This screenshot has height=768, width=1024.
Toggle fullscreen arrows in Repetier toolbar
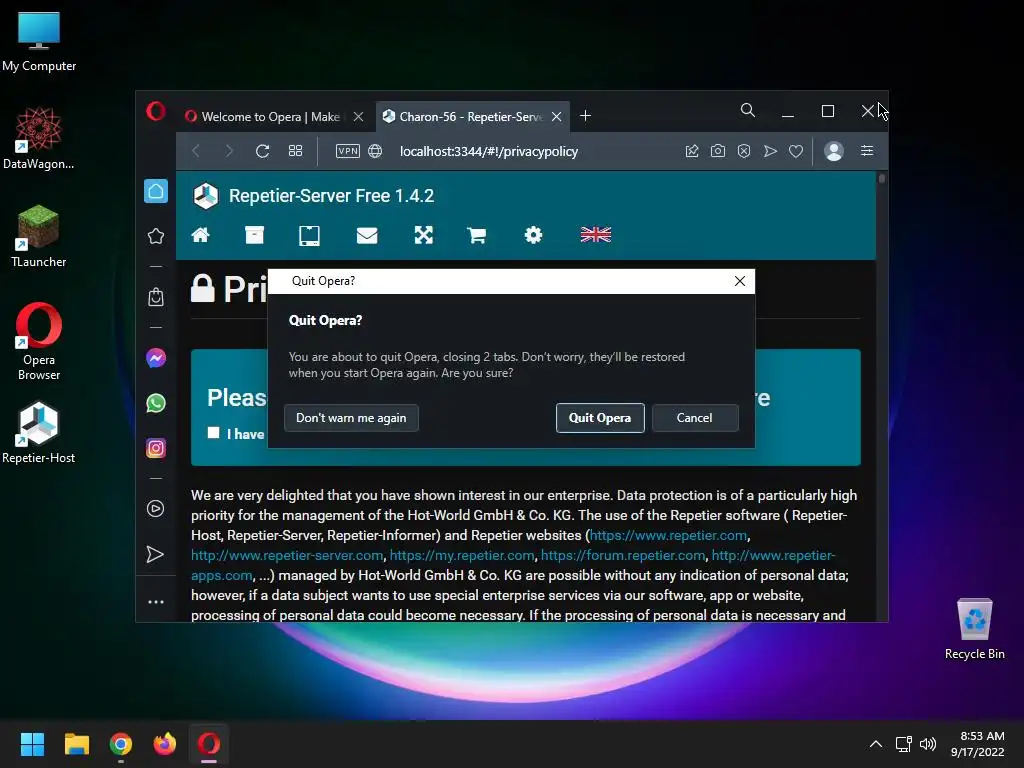(423, 235)
